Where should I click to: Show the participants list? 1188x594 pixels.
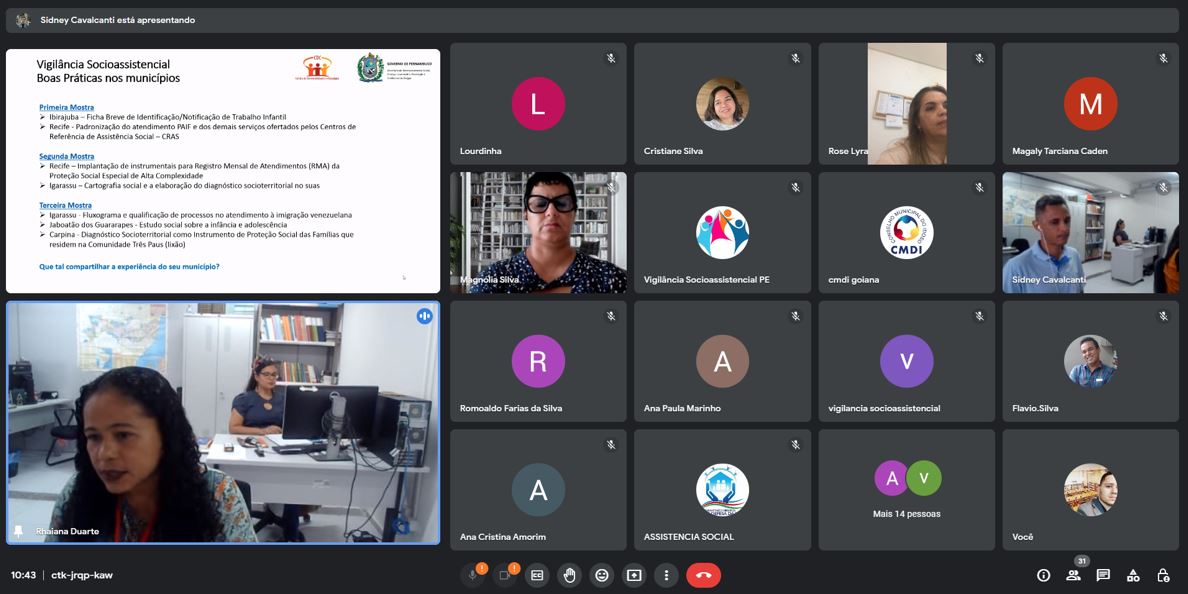pyautogui.click(x=1073, y=575)
